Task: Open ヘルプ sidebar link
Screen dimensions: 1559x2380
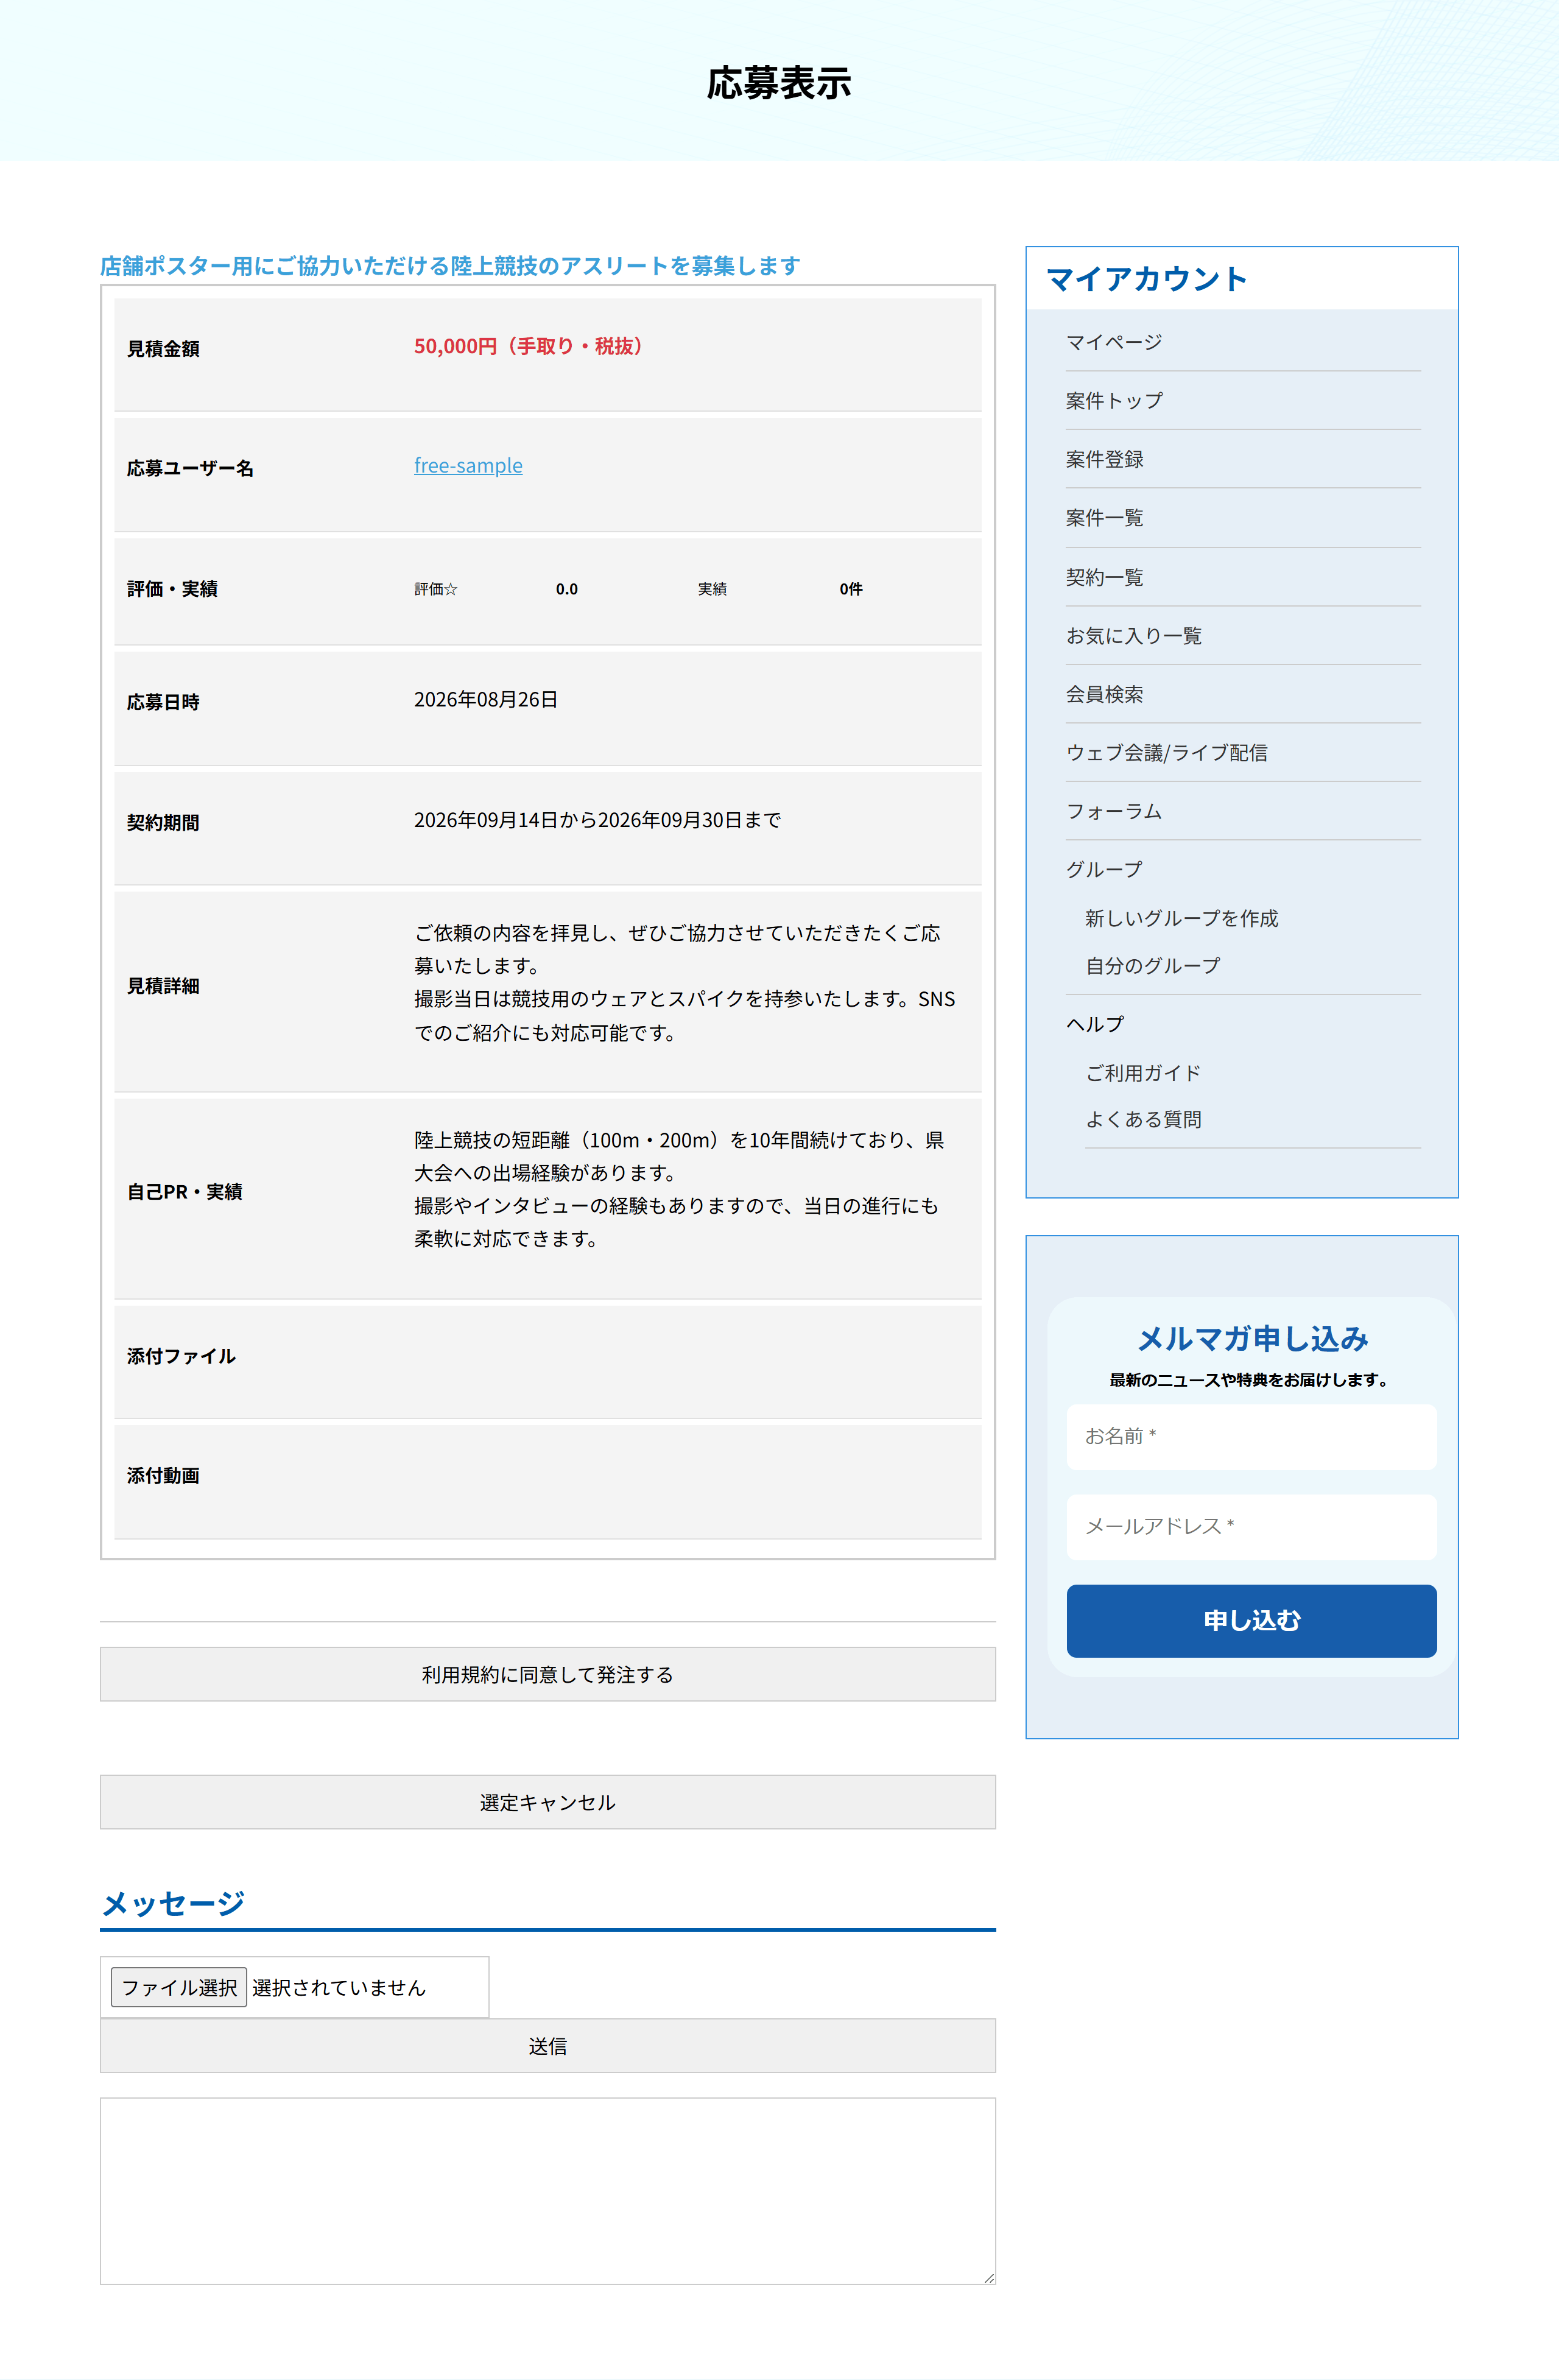Action: coord(1095,1024)
